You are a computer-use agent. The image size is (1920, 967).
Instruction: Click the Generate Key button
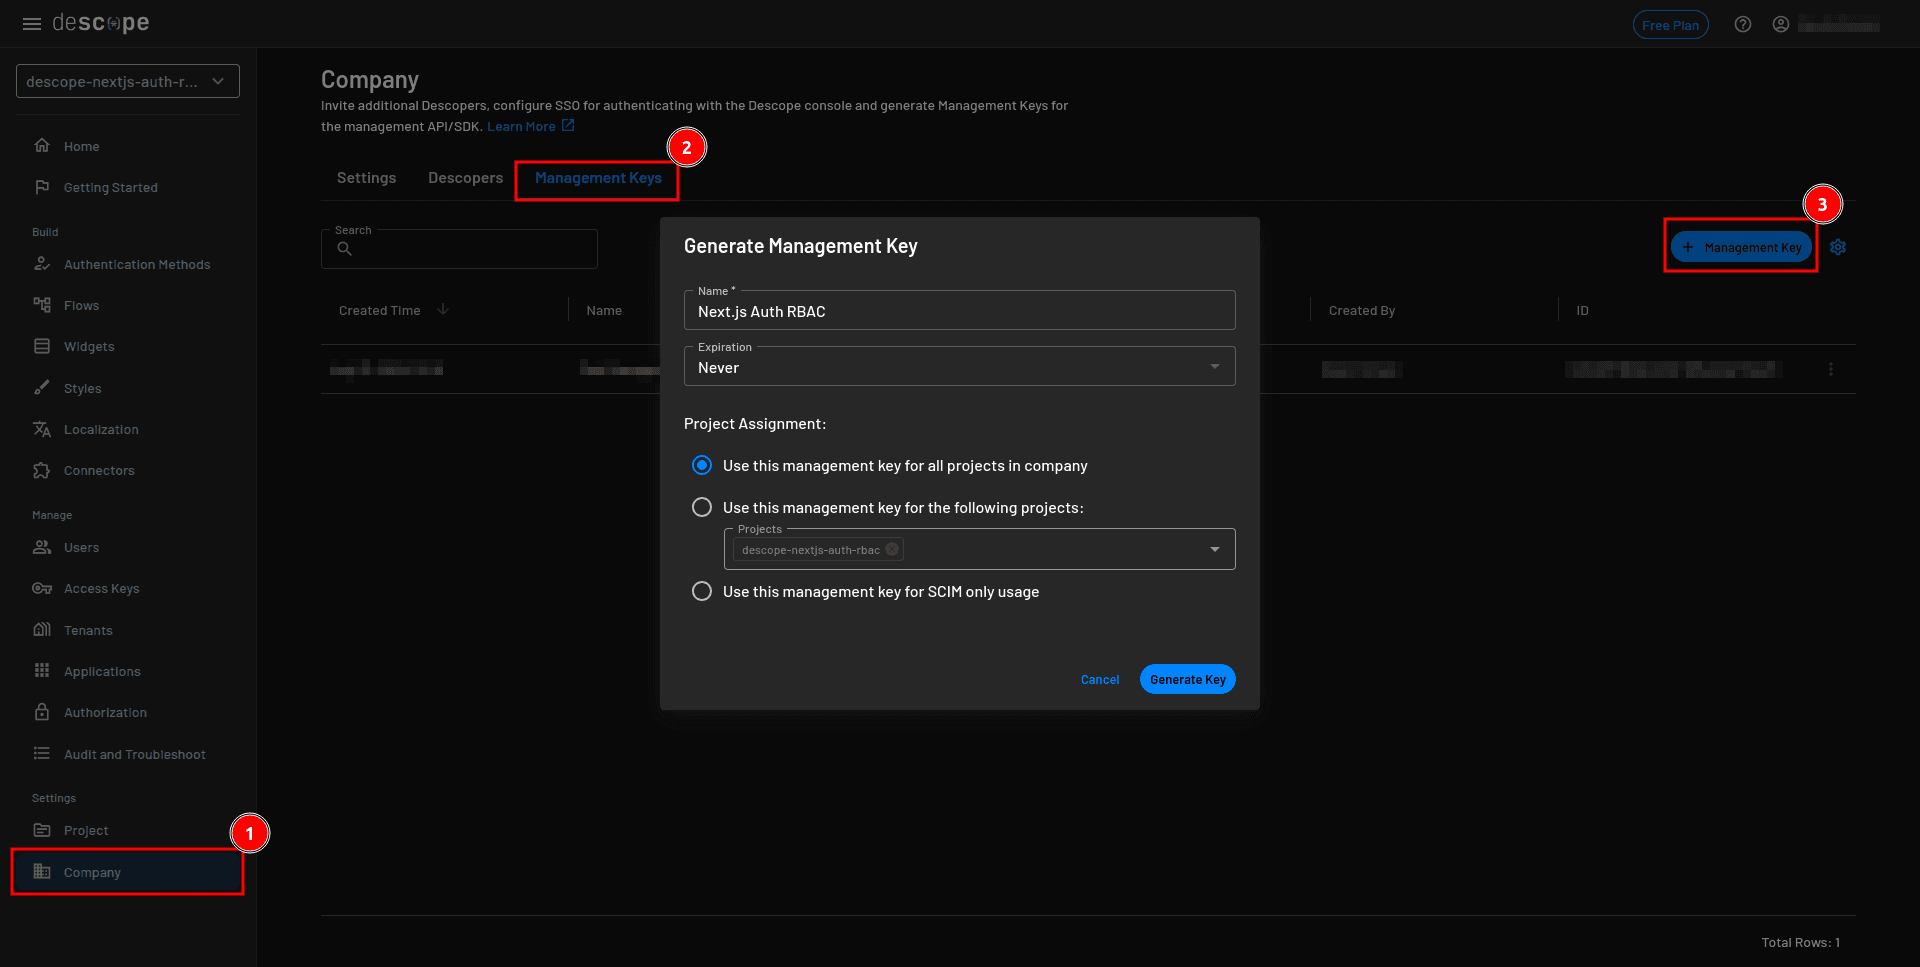point(1187,679)
